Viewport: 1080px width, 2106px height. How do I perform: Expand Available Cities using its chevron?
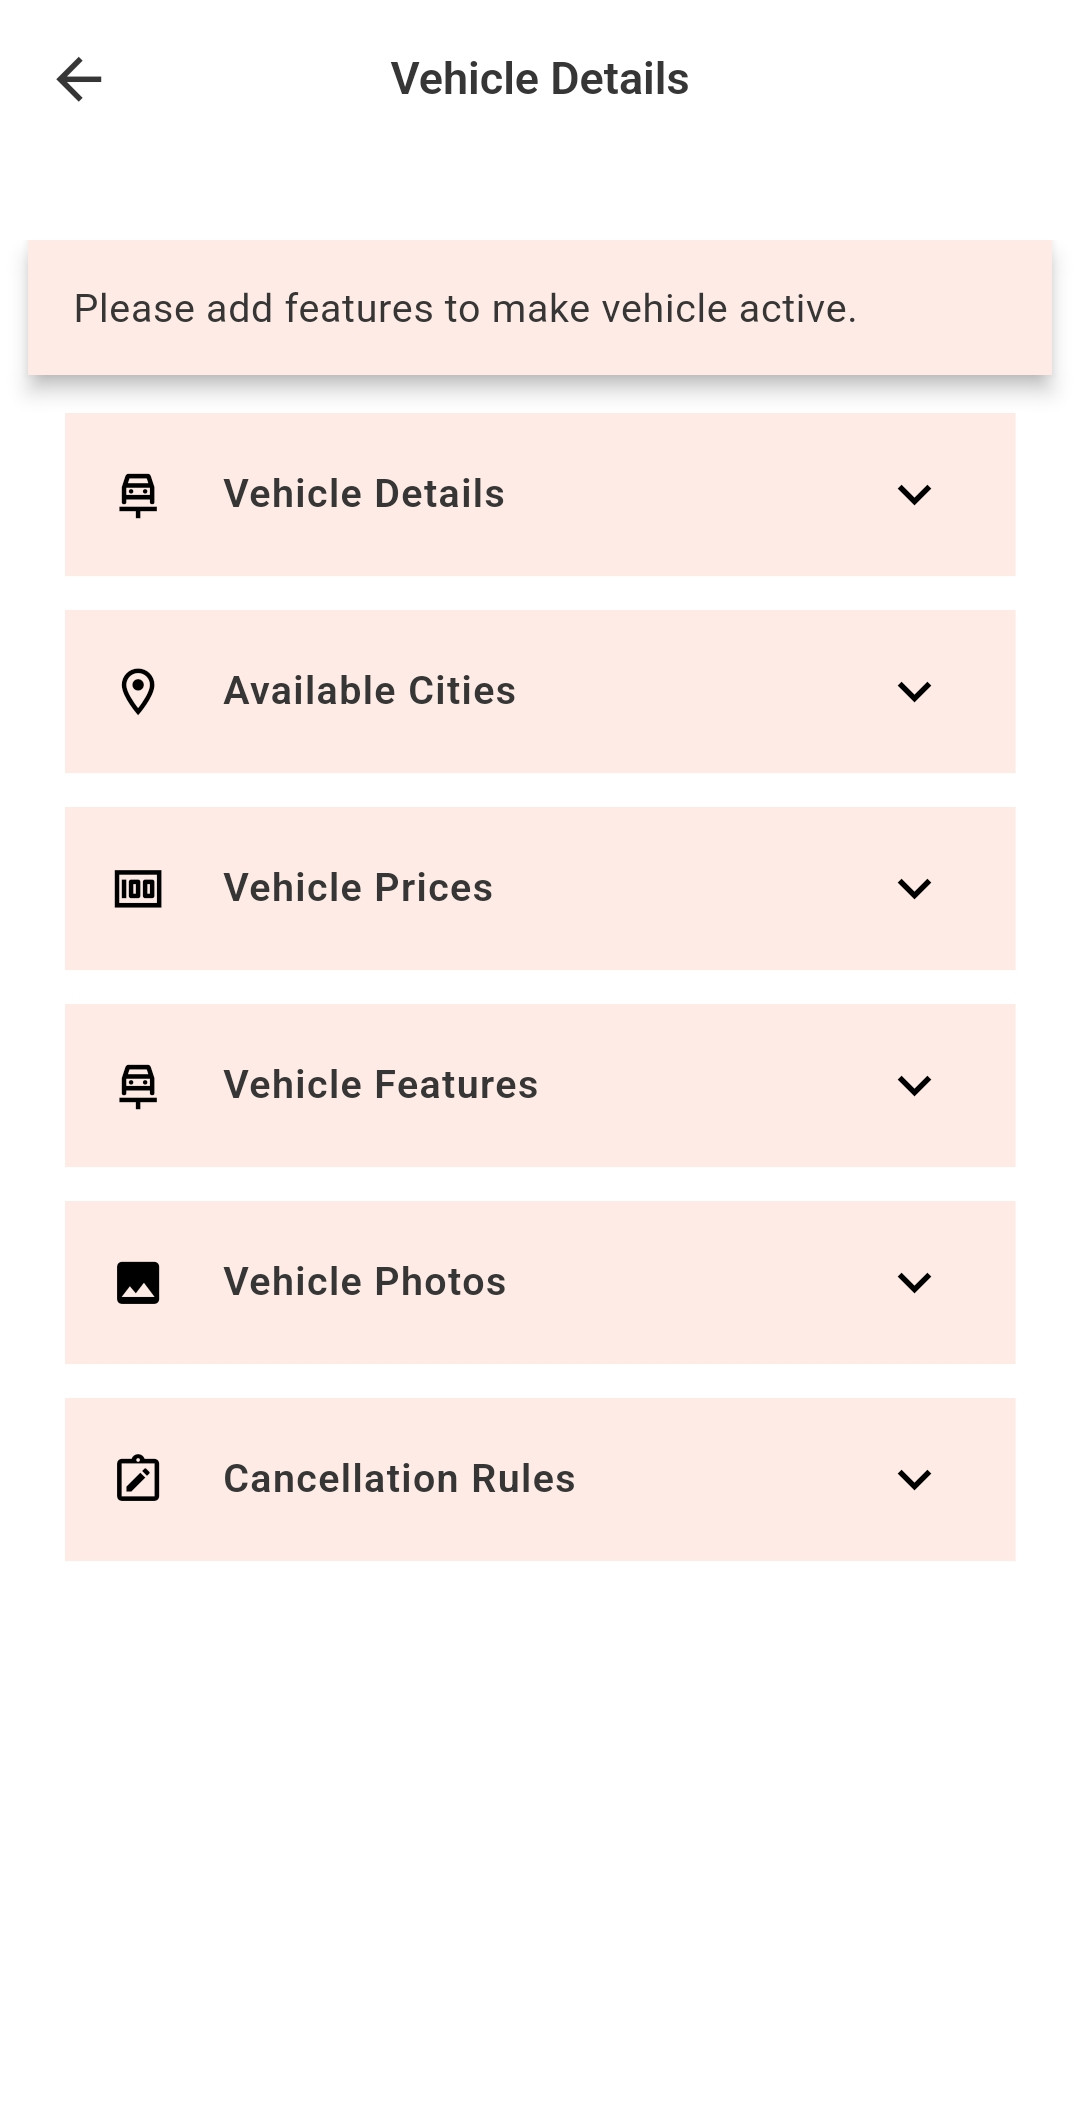(x=914, y=691)
